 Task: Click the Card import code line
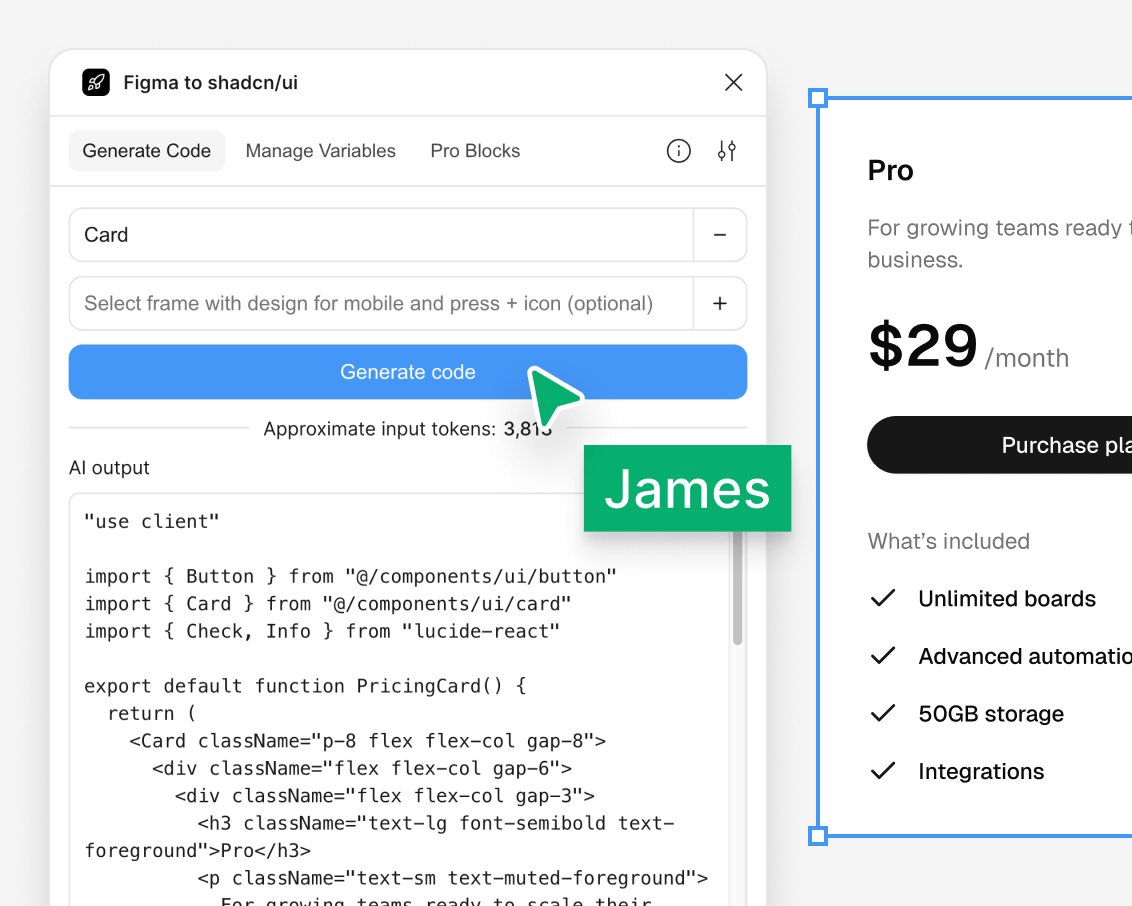pos(328,604)
